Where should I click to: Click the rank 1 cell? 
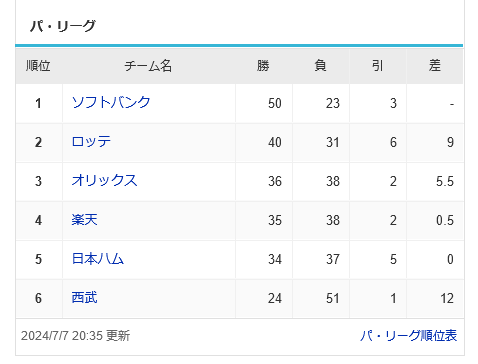point(39,103)
